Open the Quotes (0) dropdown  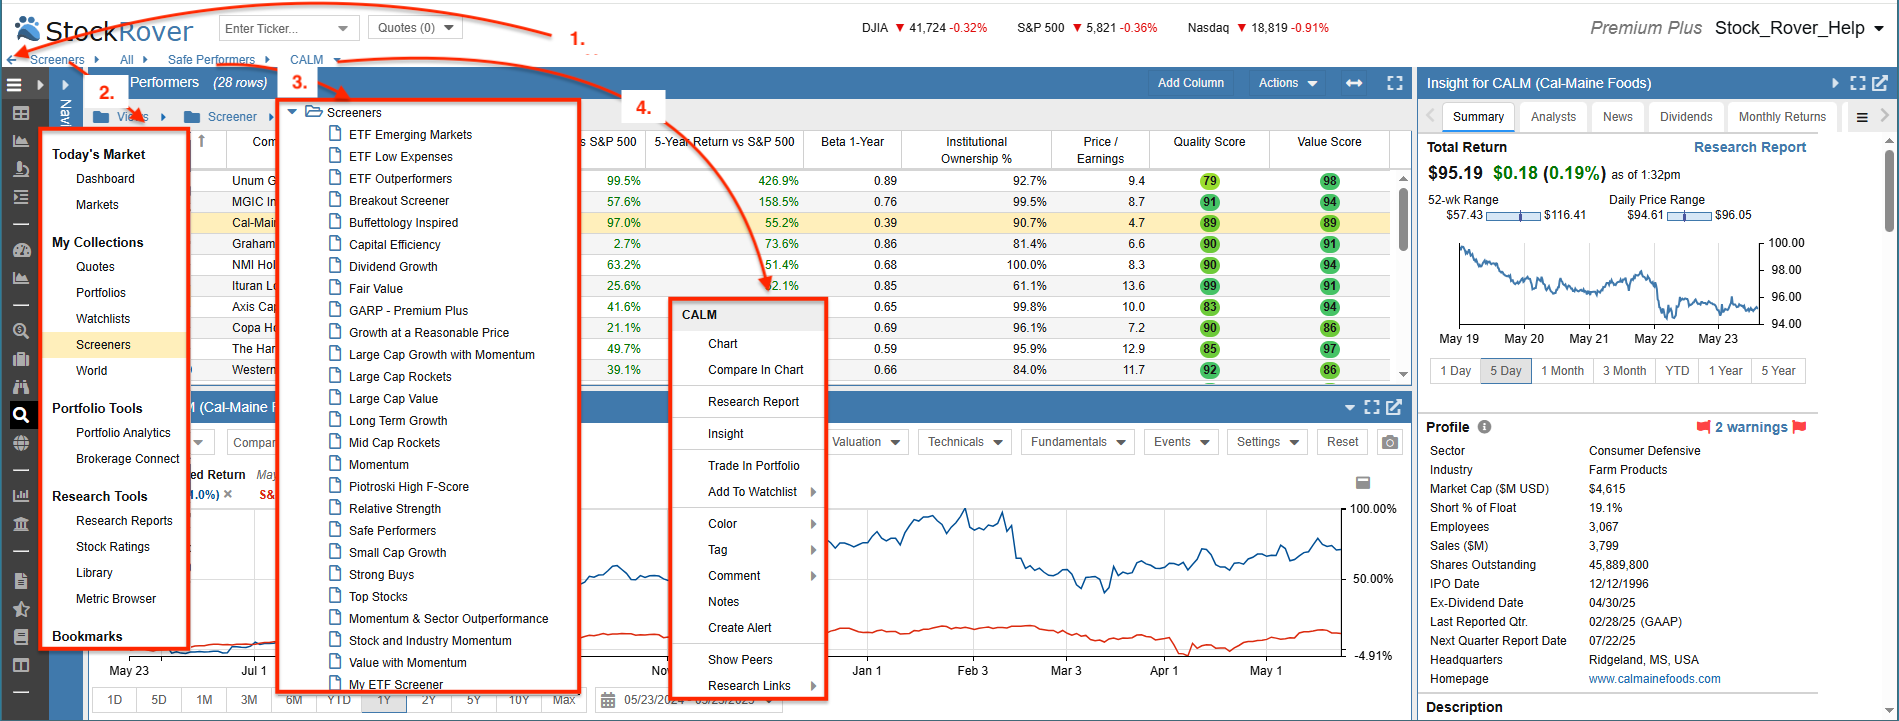click(415, 28)
